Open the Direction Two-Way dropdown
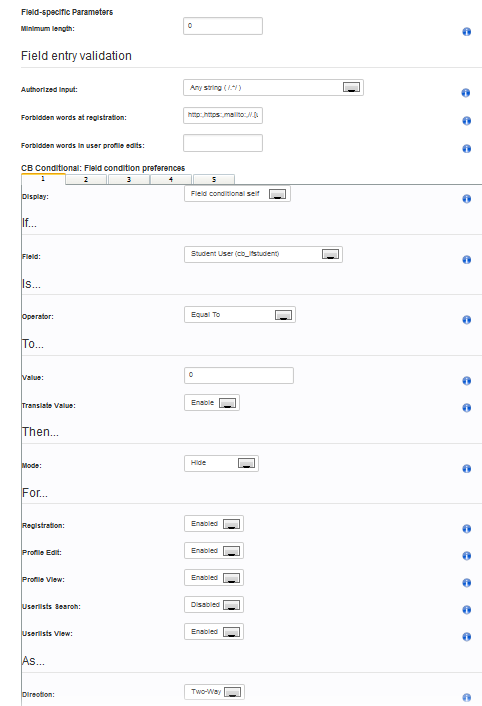Image resolution: width=482 pixels, height=706 pixels. click(214, 692)
